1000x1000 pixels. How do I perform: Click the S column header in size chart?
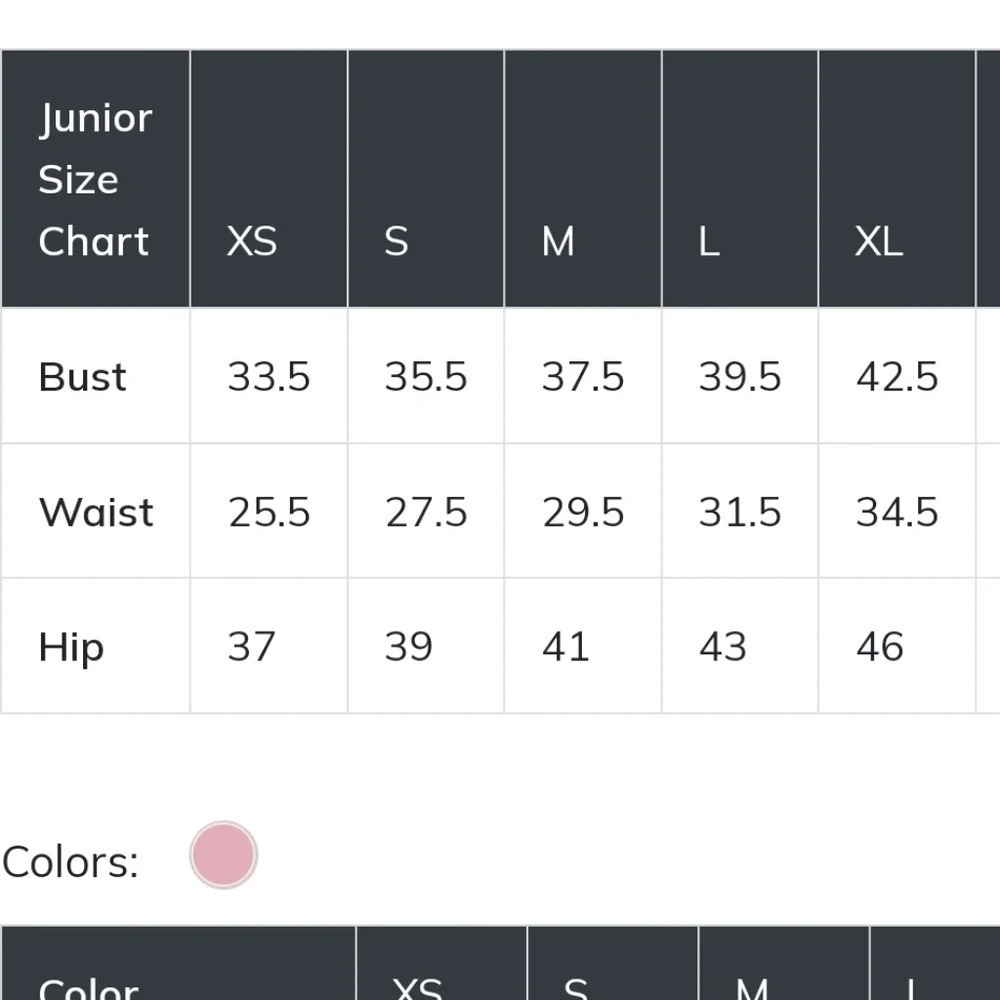[426, 179]
